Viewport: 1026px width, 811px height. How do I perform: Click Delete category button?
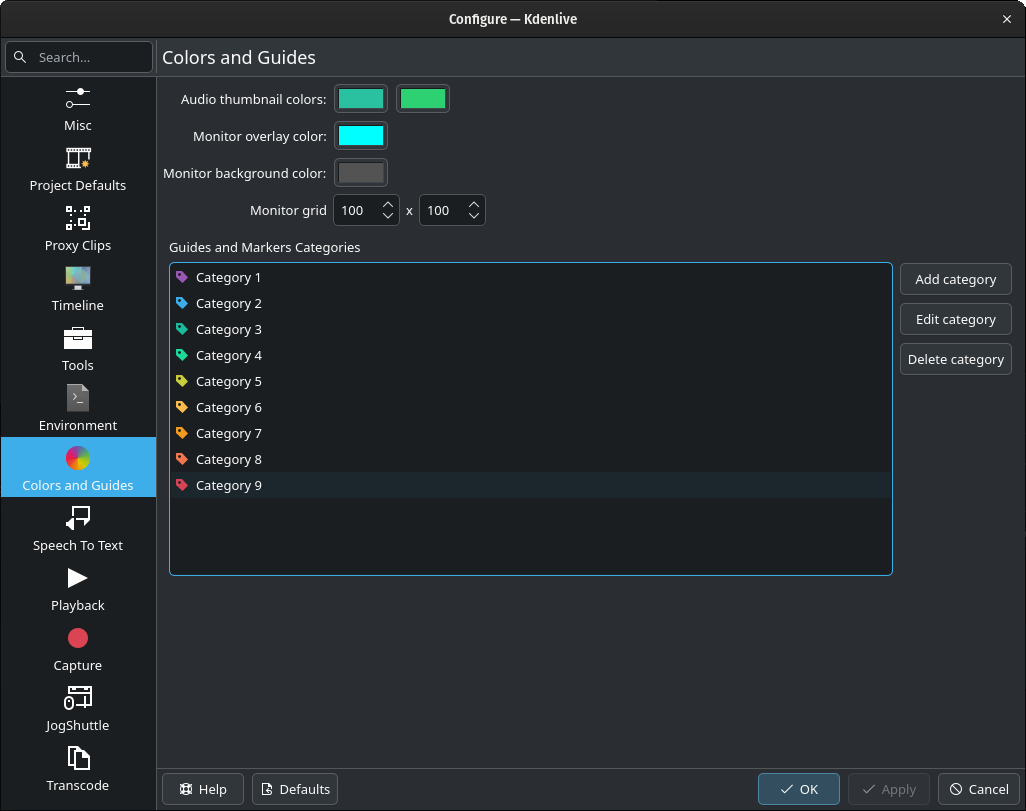955,359
